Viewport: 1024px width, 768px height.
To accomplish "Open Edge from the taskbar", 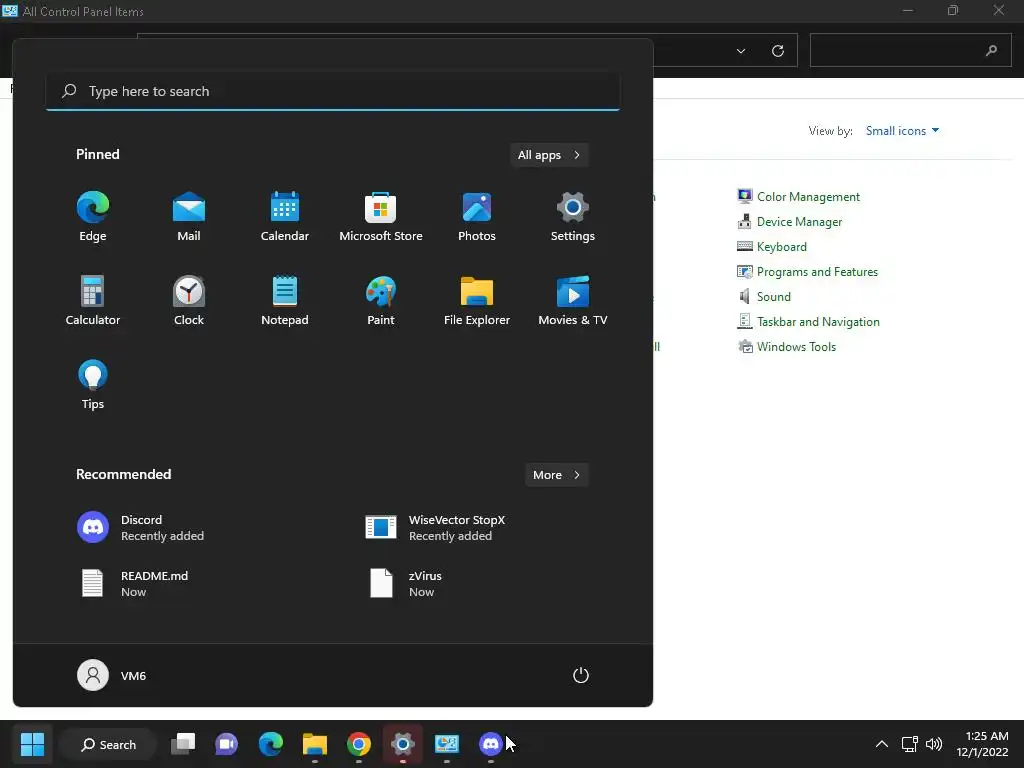I will 270,744.
